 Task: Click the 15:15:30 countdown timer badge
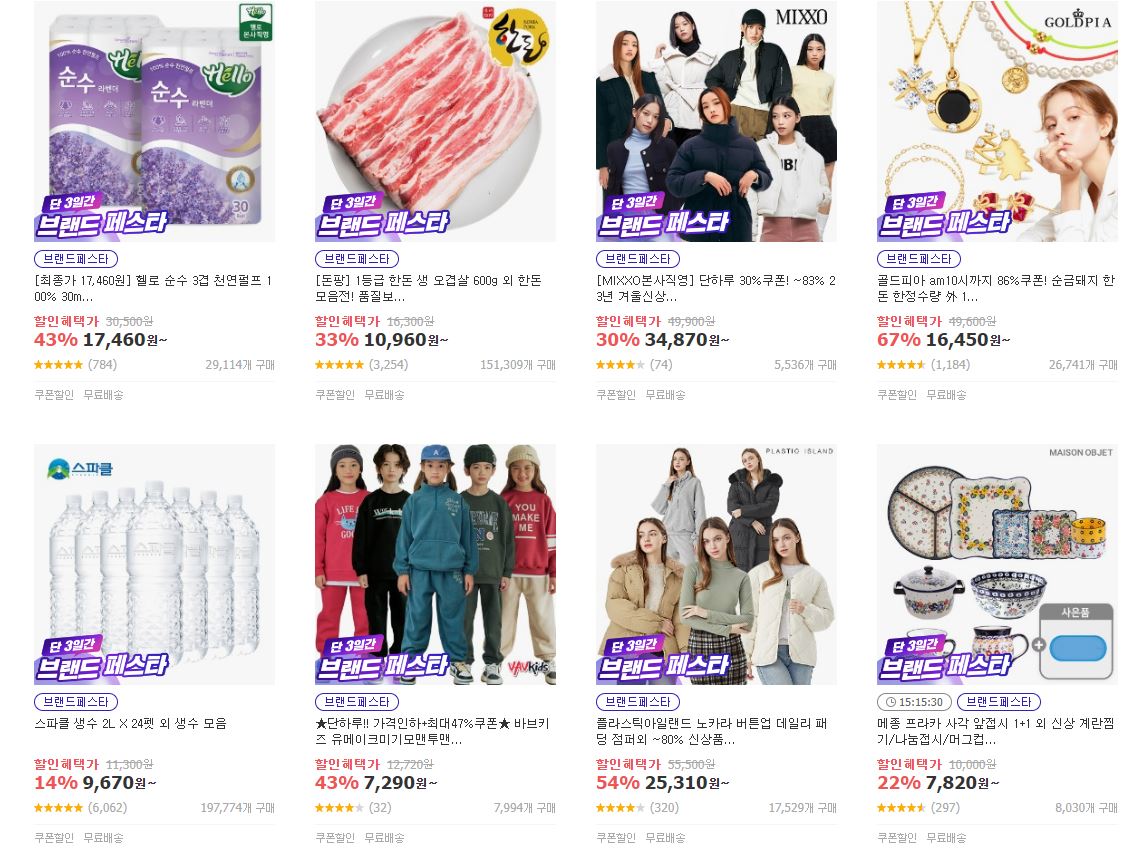(914, 702)
